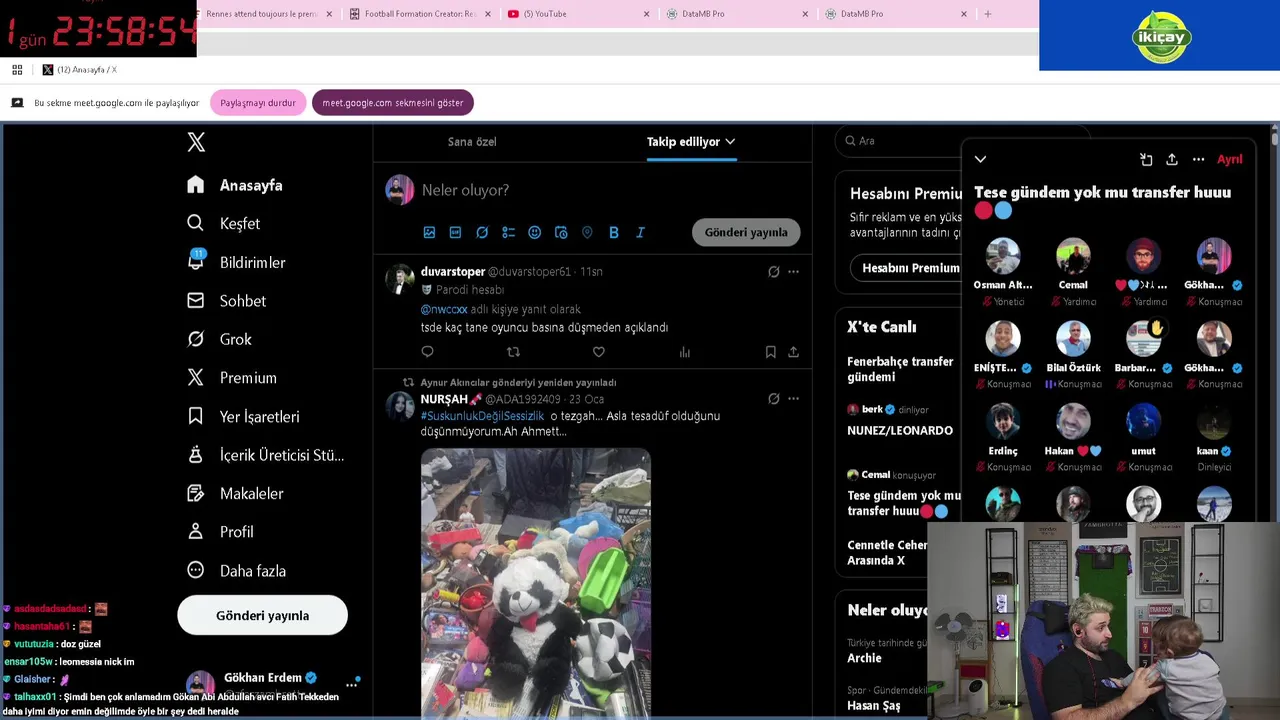
Task: Open duvarstoper profile link
Action: pyautogui.click(x=453, y=271)
